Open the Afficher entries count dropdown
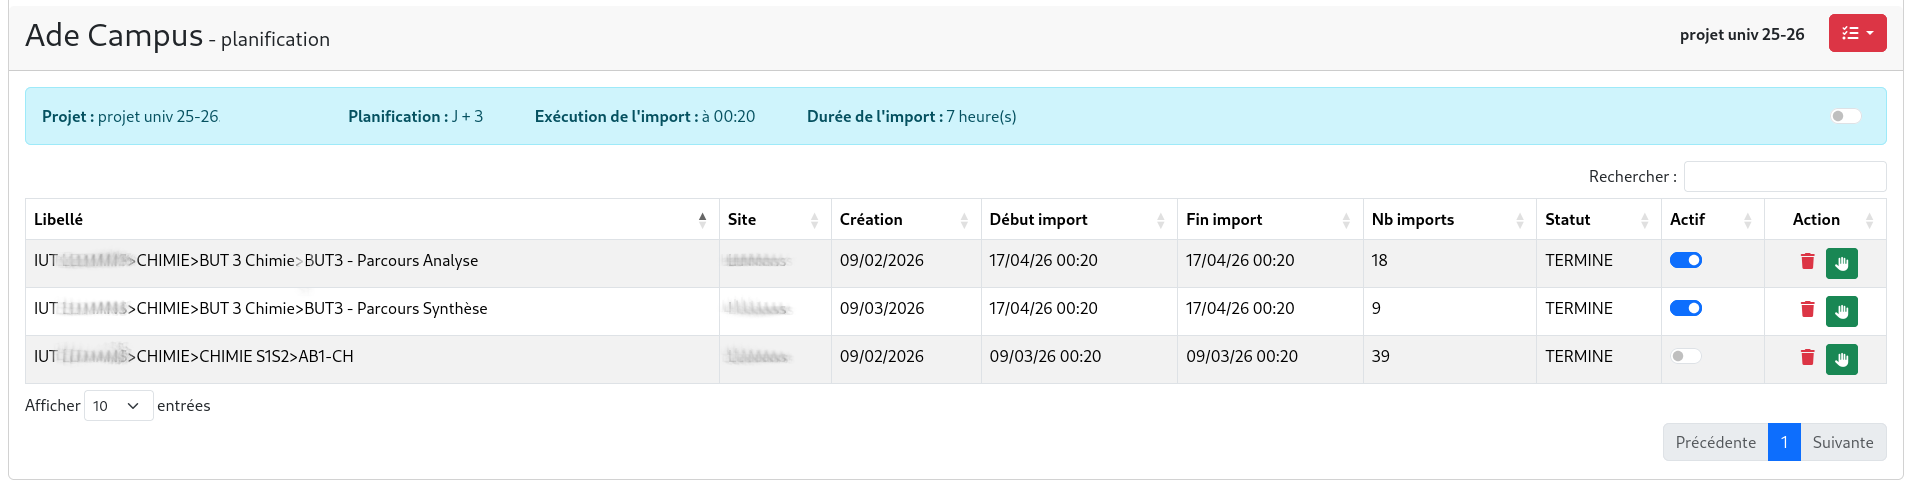Viewport: 1908px width, 485px height. [118, 406]
